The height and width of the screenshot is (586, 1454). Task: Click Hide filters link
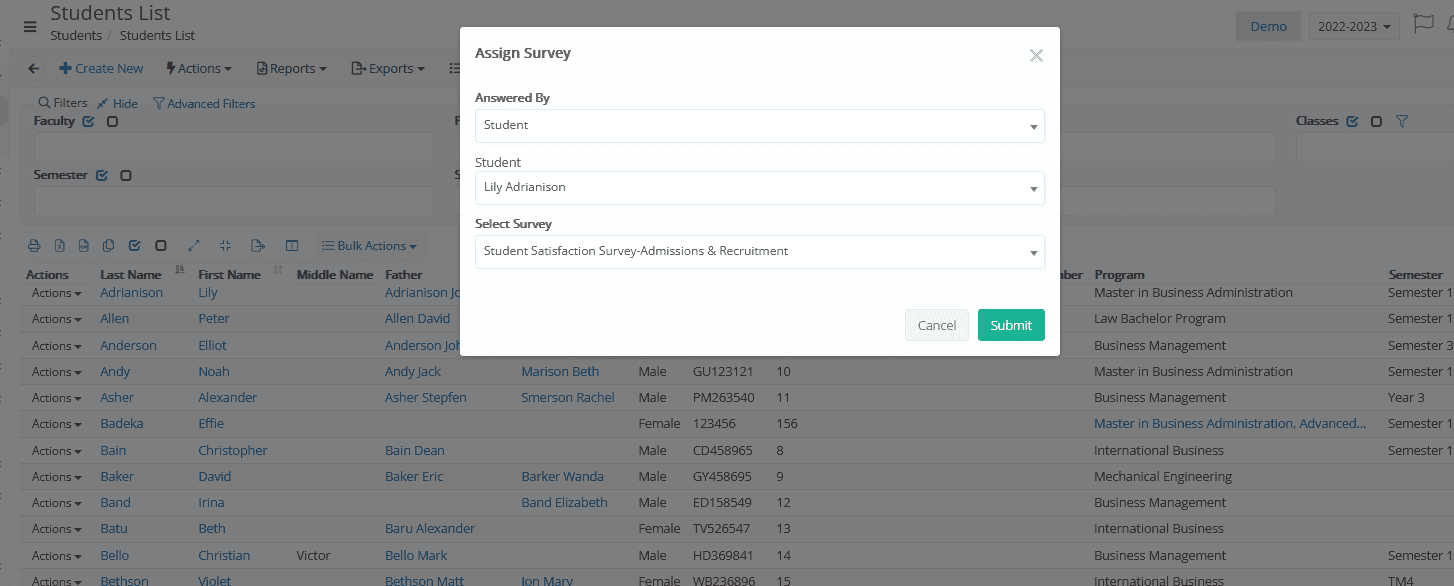(x=118, y=104)
